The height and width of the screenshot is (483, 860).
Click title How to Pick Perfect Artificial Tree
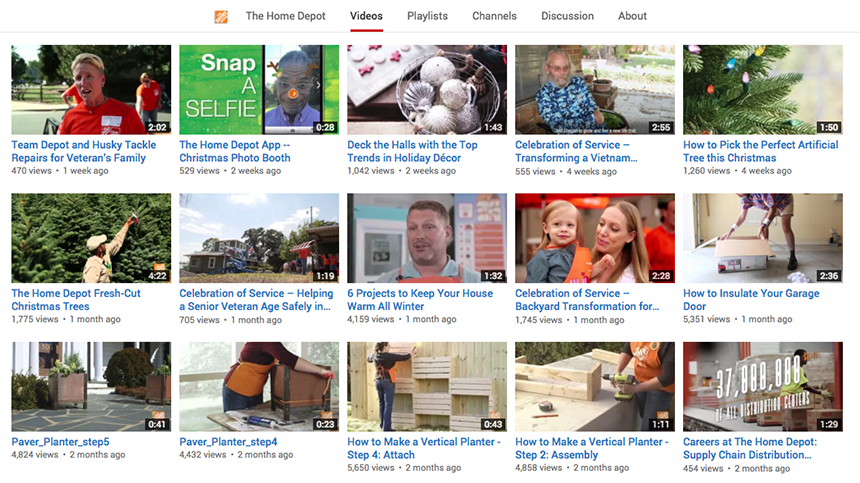[x=761, y=151]
